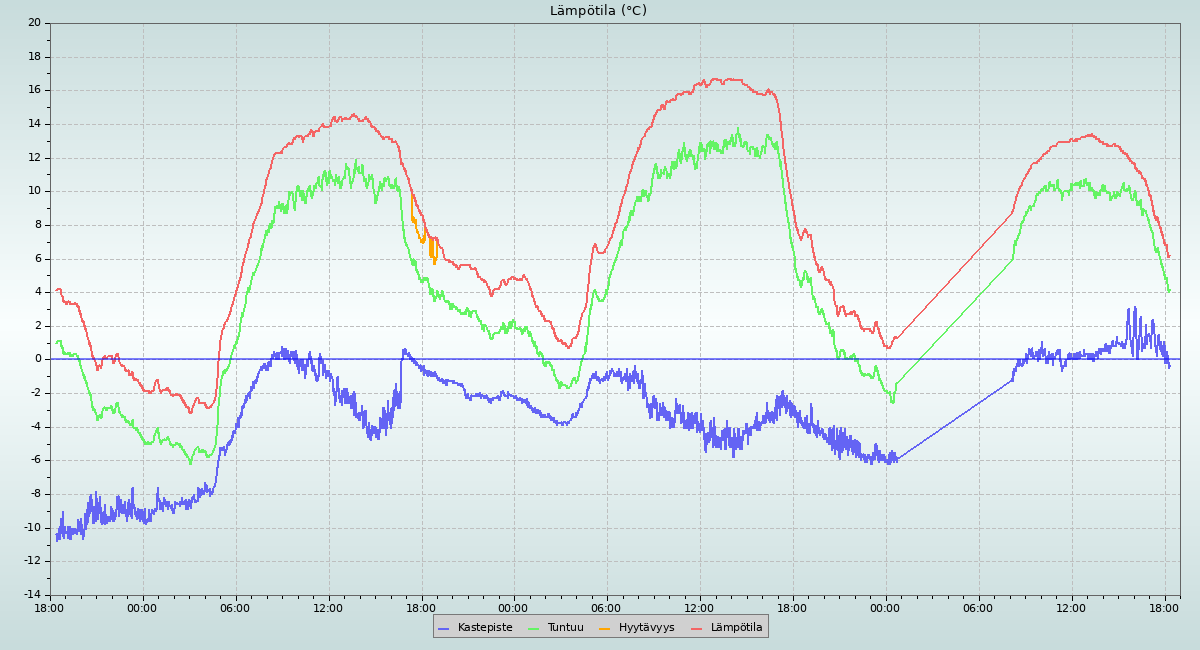Click the leftmost 18:00 x-axis time label
Screen dimensions: 1200x650
click(x=50, y=608)
